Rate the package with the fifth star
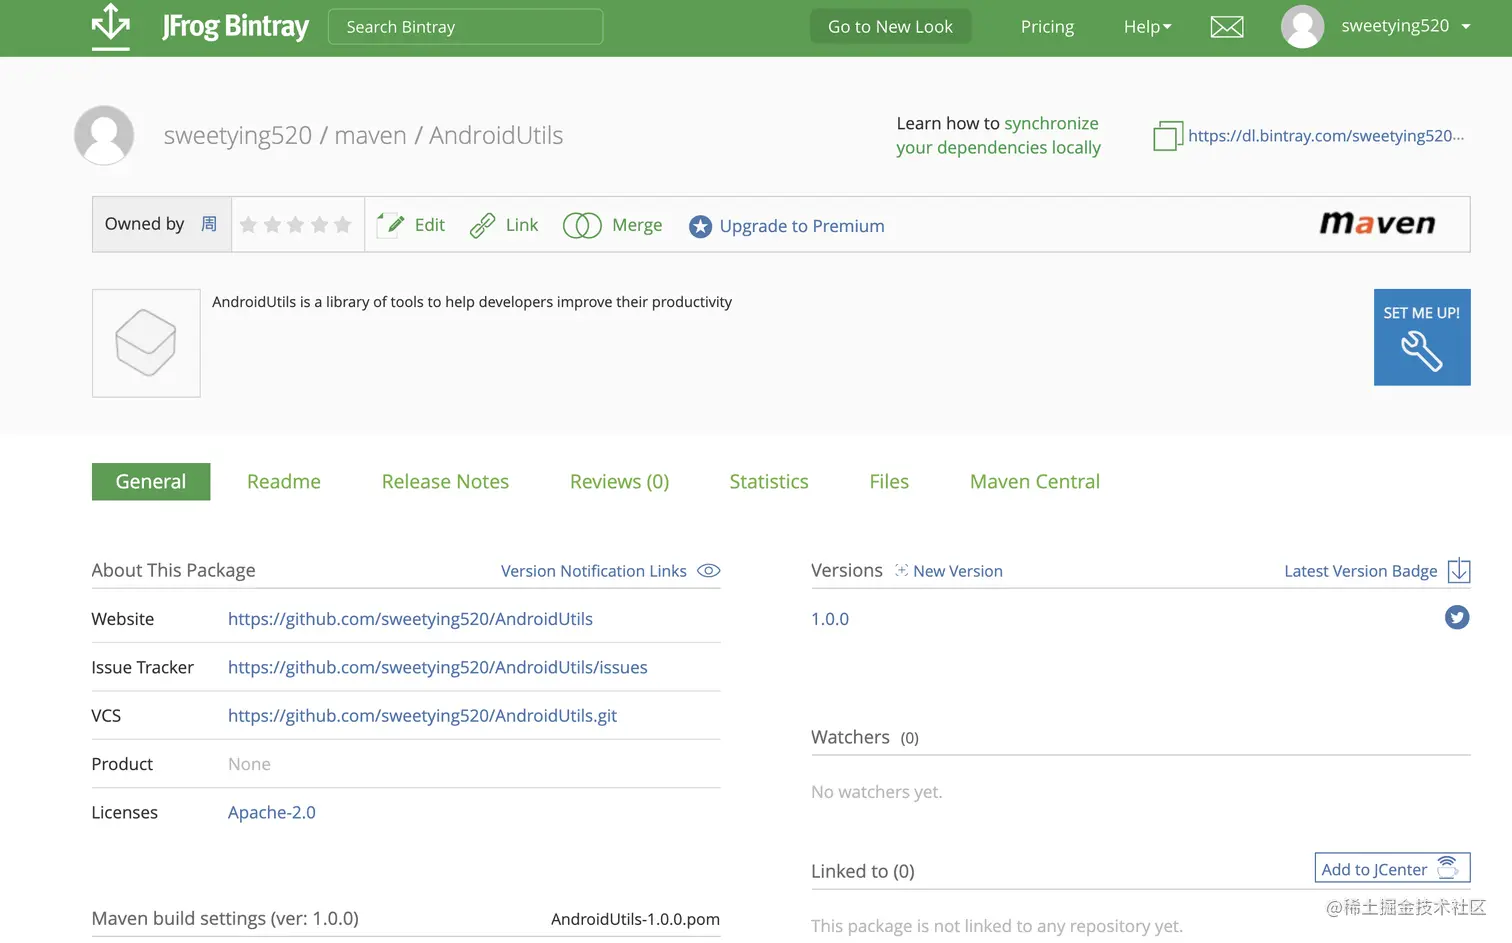Screen dimensions: 1512x943 point(343,225)
